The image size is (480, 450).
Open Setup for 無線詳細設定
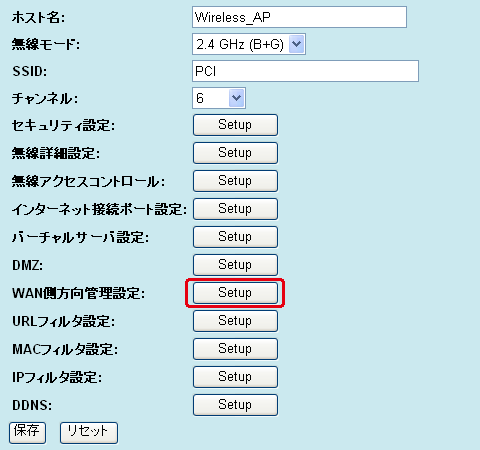(235, 153)
